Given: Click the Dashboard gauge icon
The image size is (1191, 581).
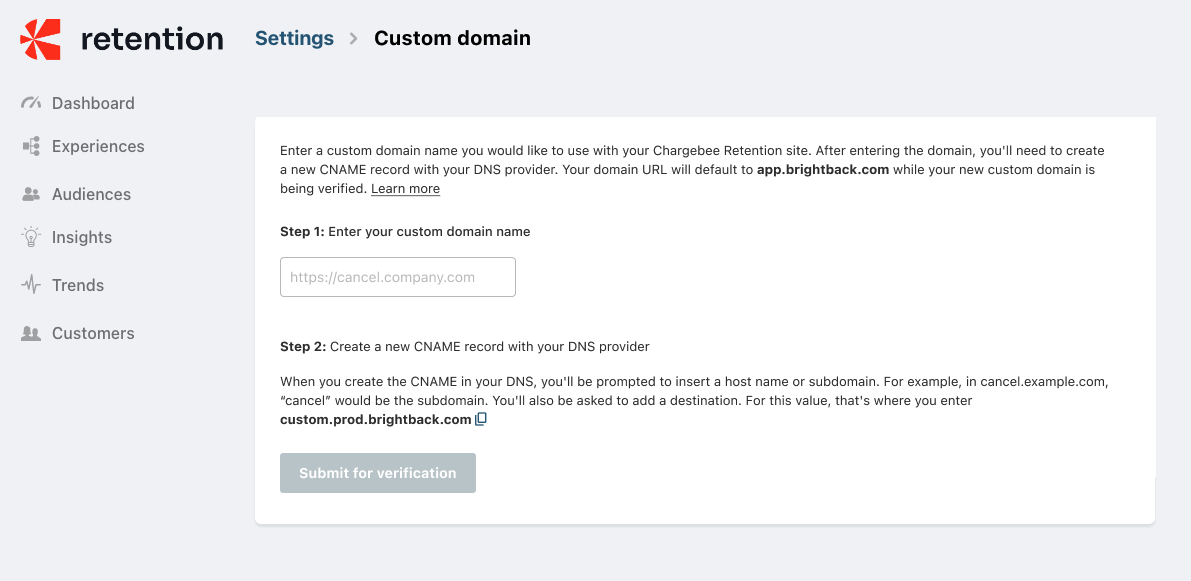Looking at the screenshot, I should point(31,103).
